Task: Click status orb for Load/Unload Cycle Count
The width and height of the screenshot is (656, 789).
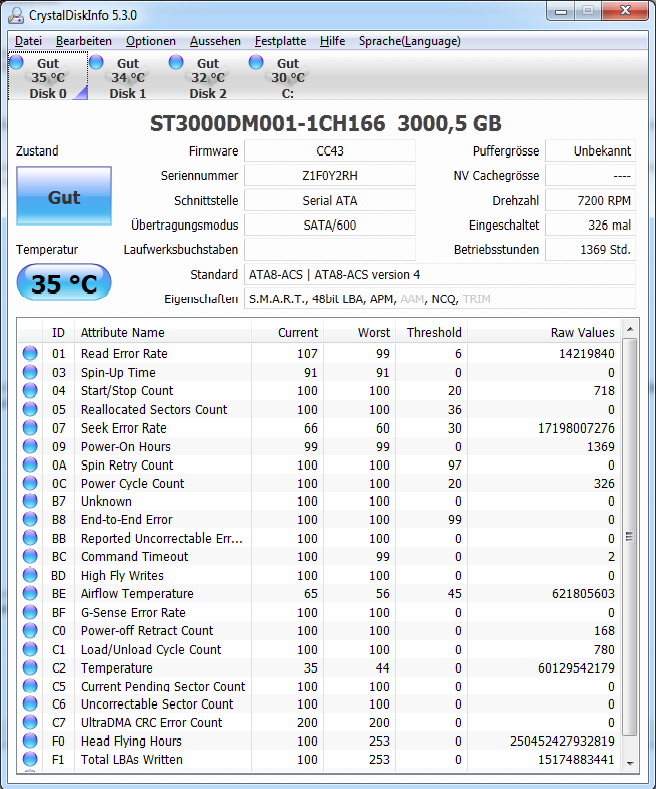Action: click(30, 649)
